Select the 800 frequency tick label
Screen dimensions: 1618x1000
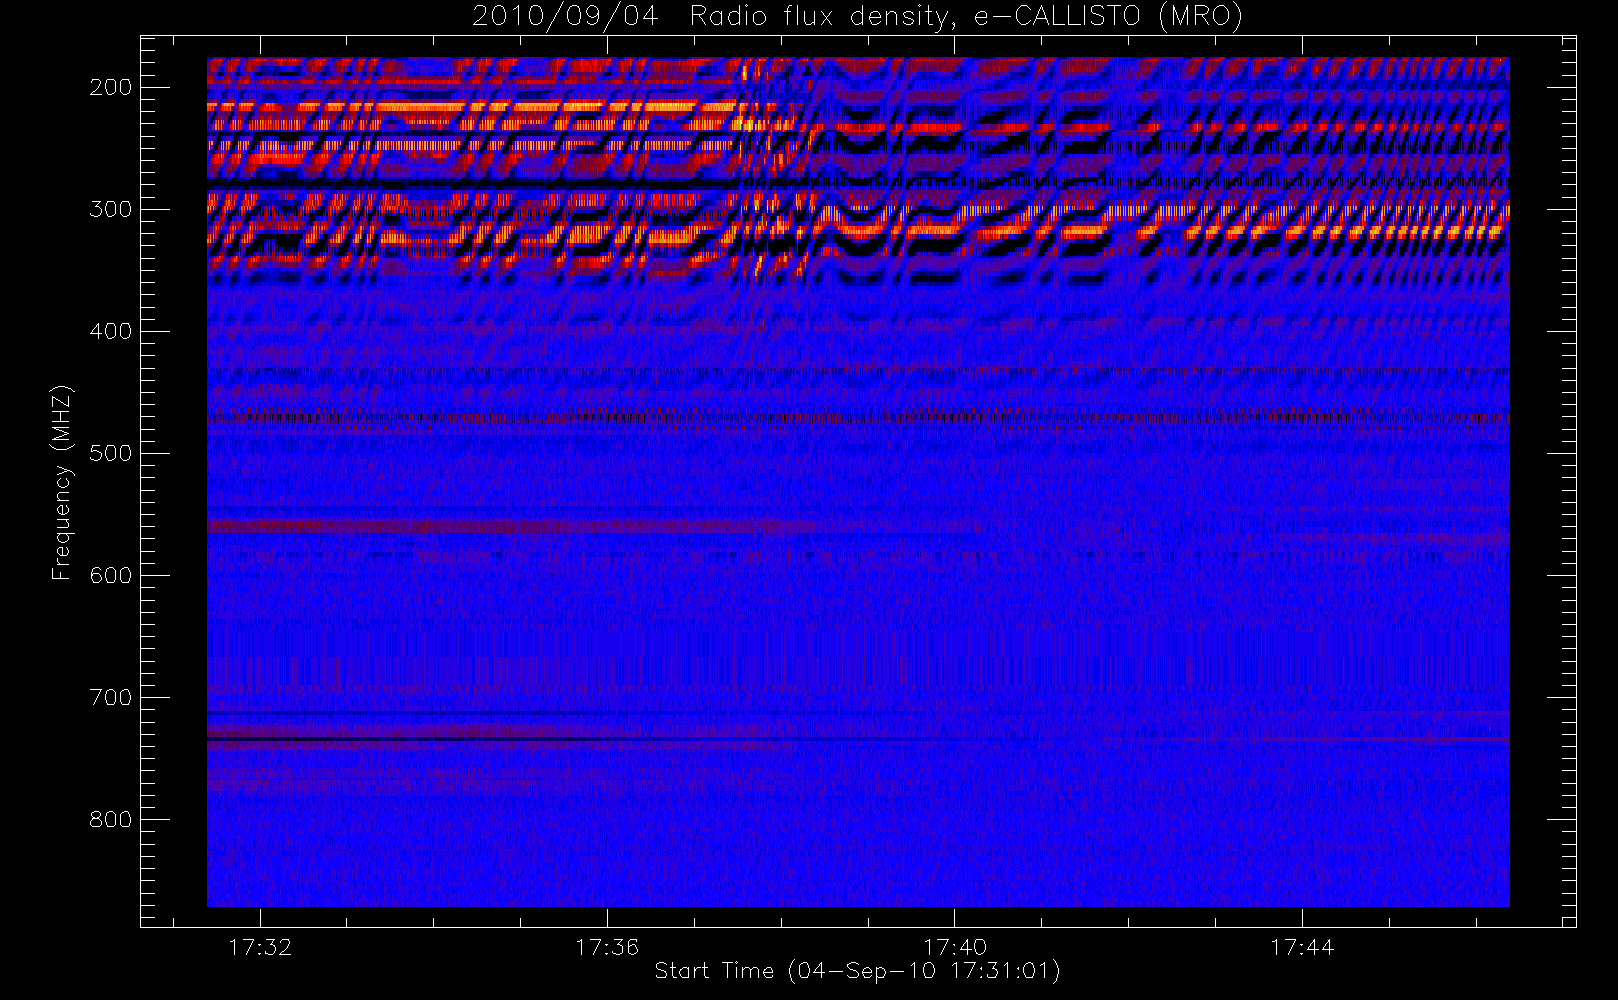[111, 819]
